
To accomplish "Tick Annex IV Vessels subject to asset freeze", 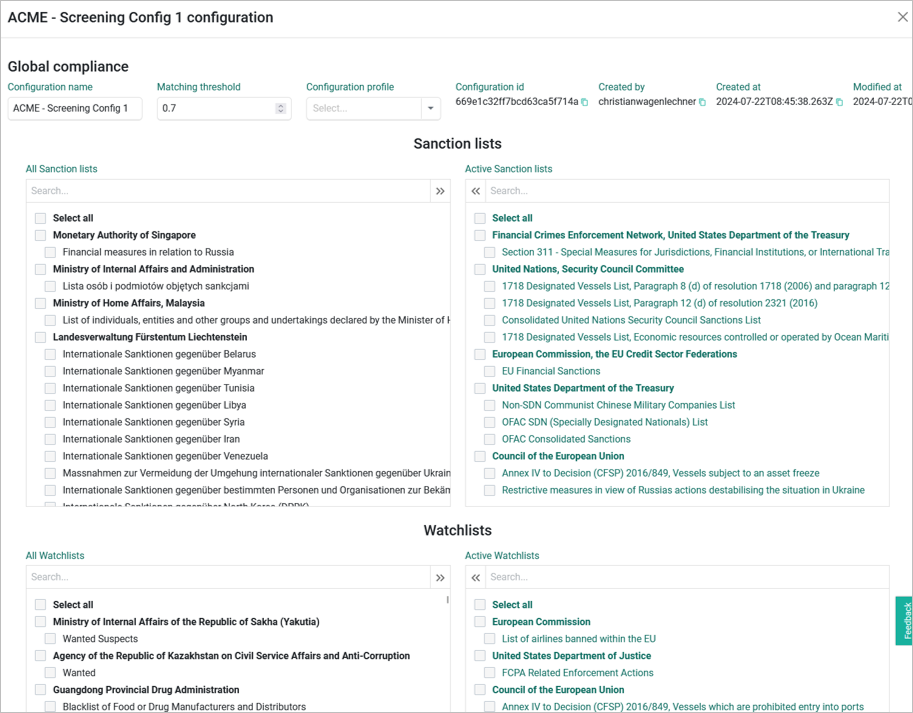I will [x=490, y=473].
